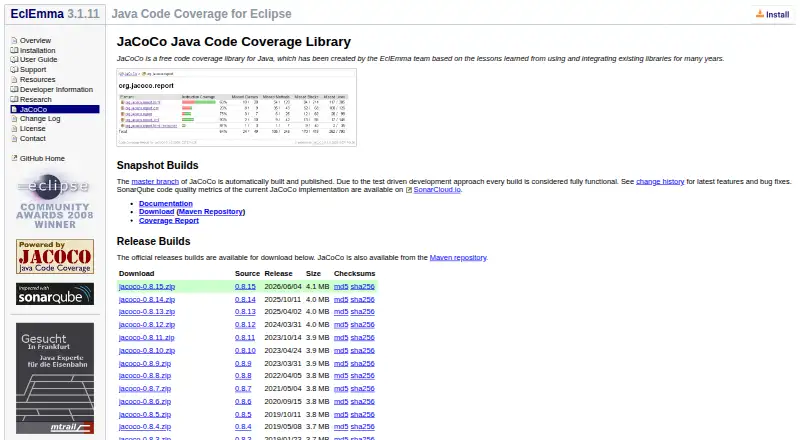Click the book icon next to Installation
Viewport: 800px width, 440px height.
point(14,51)
